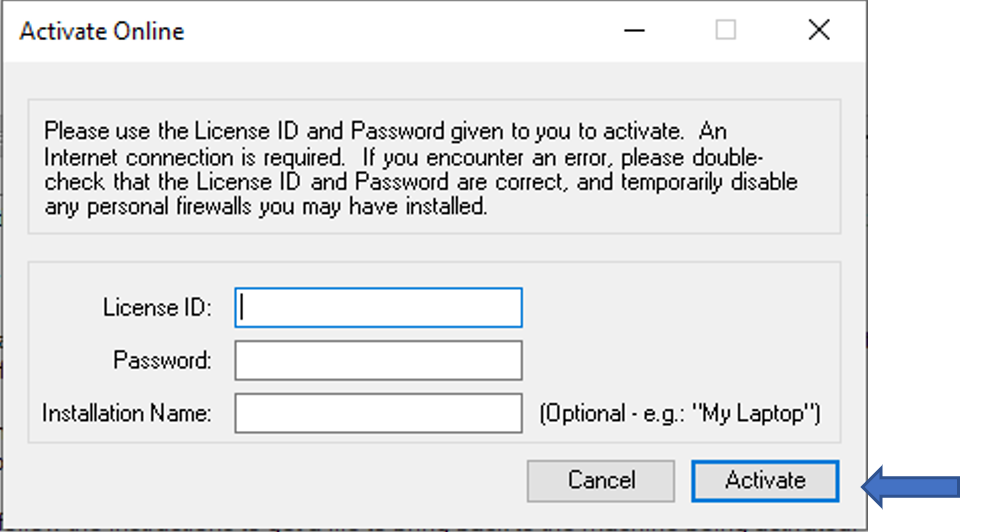Click the blue arrow pointing at Activate

[910, 487]
